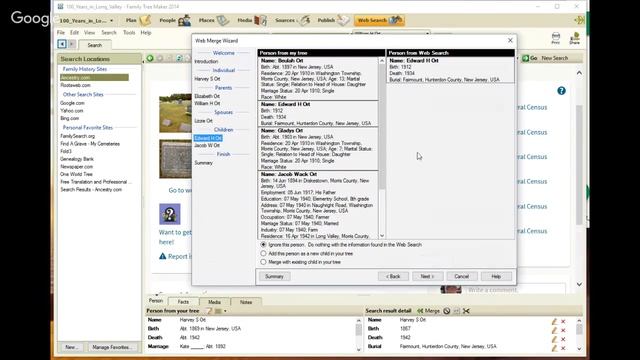640x360 pixels.
Task: Select 'Add this person as a new child' option
Action: (263, 253)
